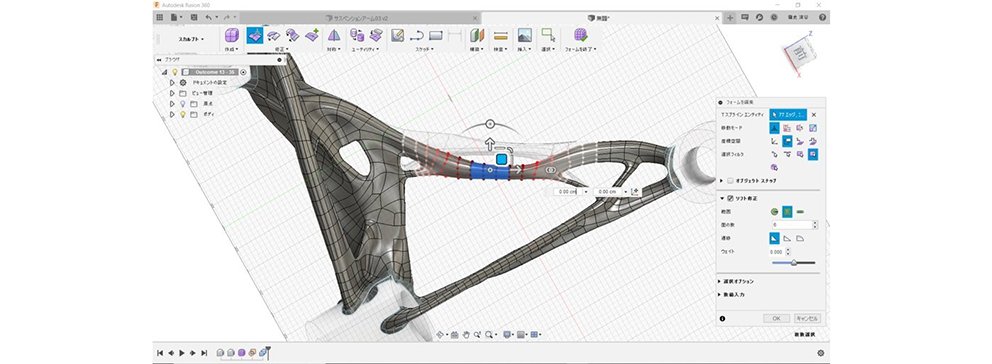The width and height of the screenshot is (992, 364).
Task: Open the Insert image icon
Action: tap(524, 35)
